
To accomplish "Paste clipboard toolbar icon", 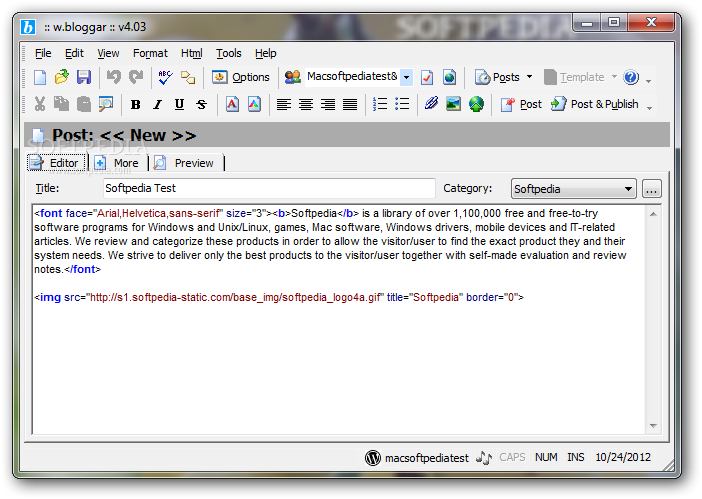I will point(84,104).
